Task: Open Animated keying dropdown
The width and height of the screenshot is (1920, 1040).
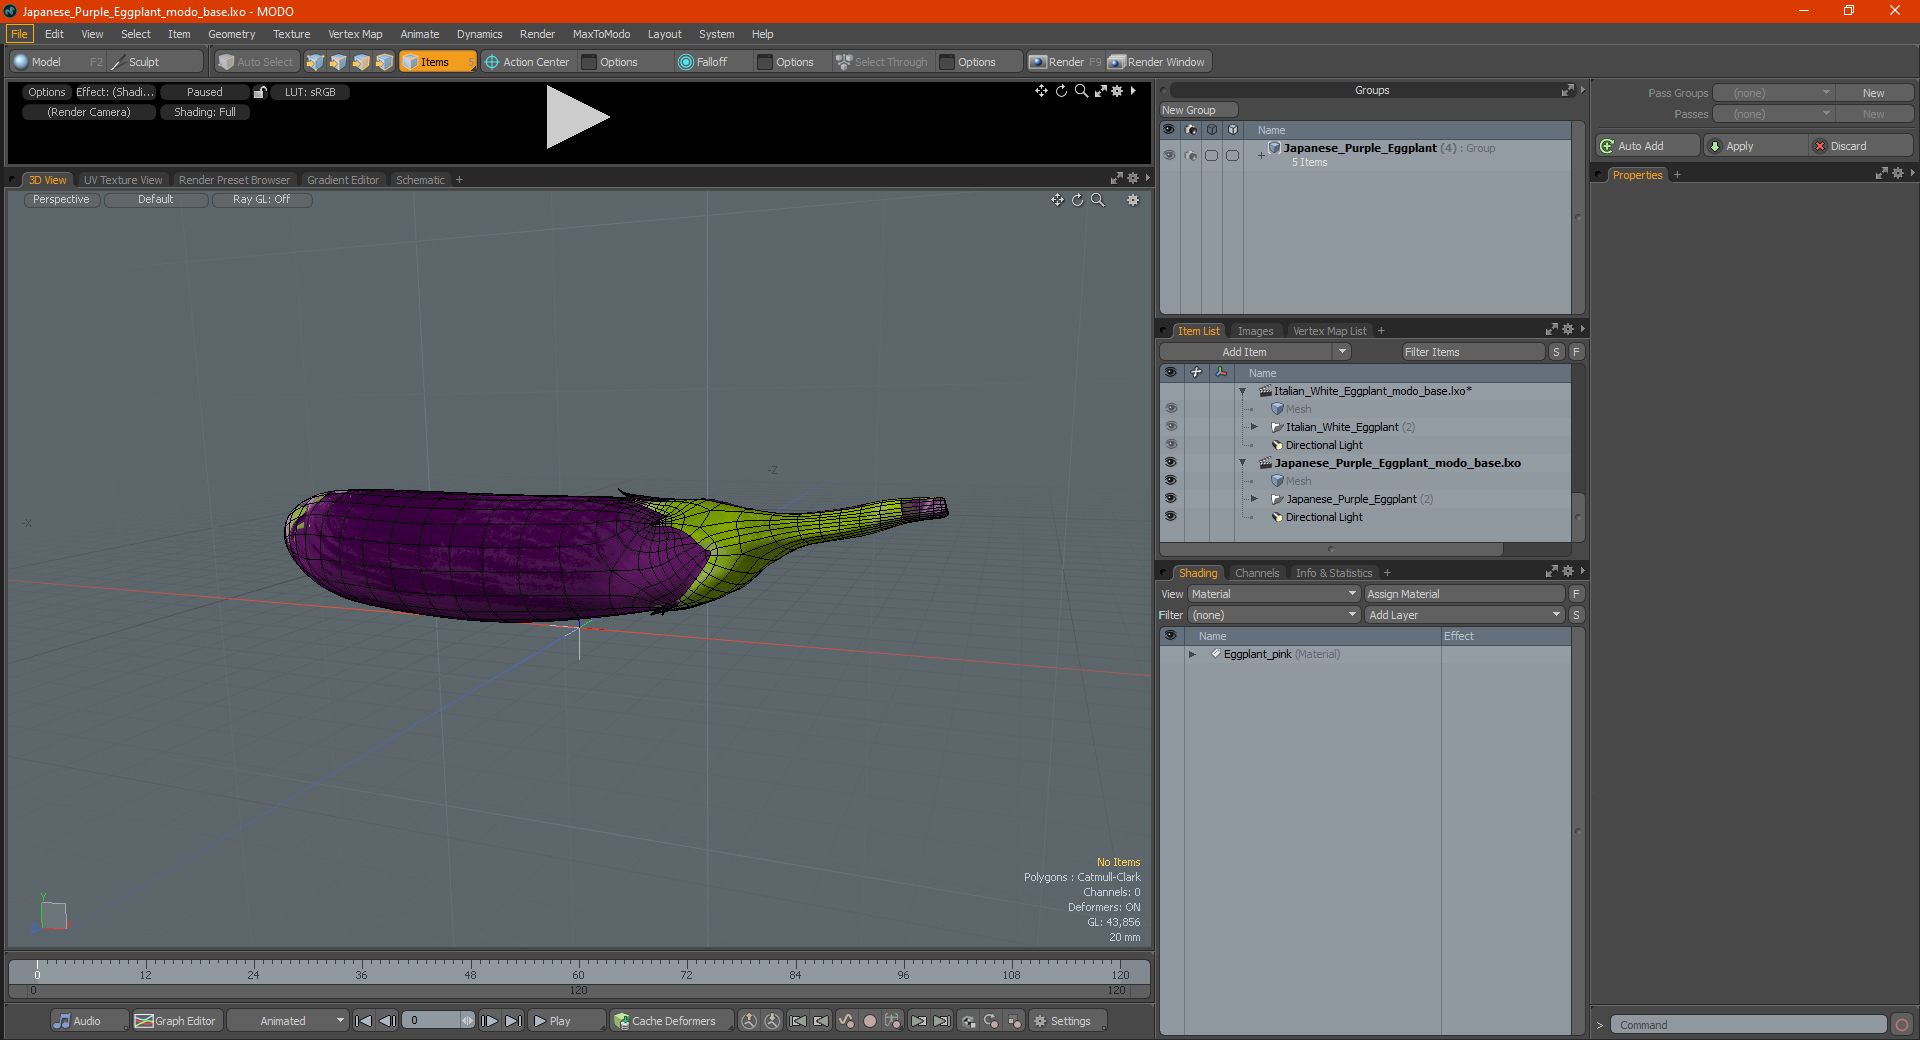Action: (x=288, y=1021)
